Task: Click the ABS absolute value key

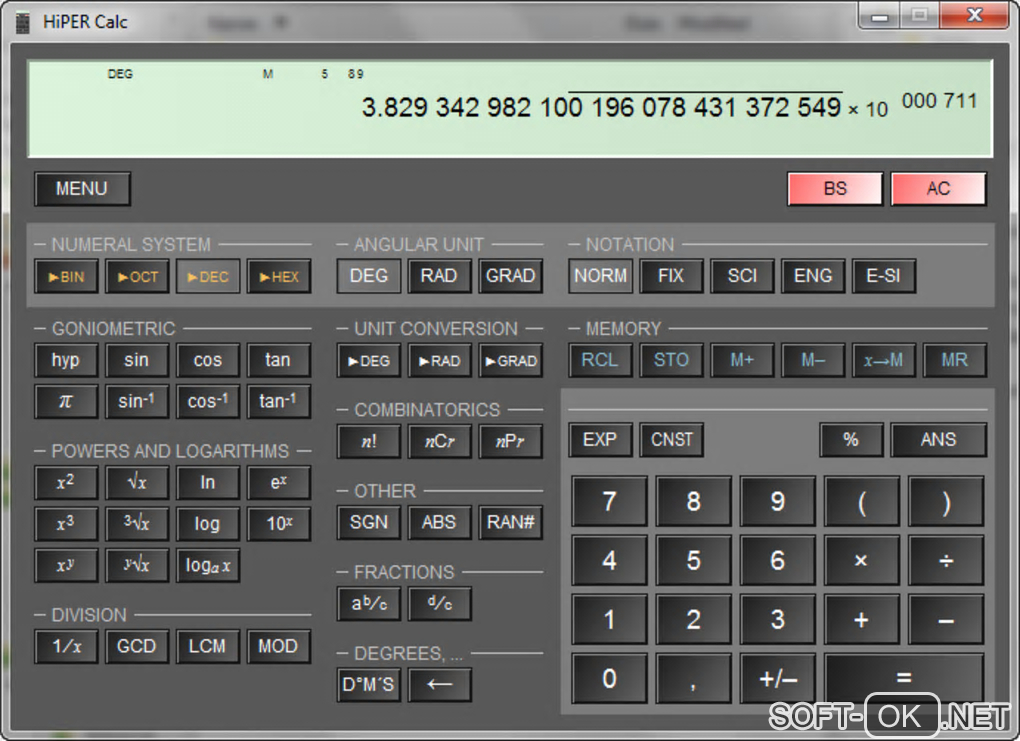Action: click(439, 522)
